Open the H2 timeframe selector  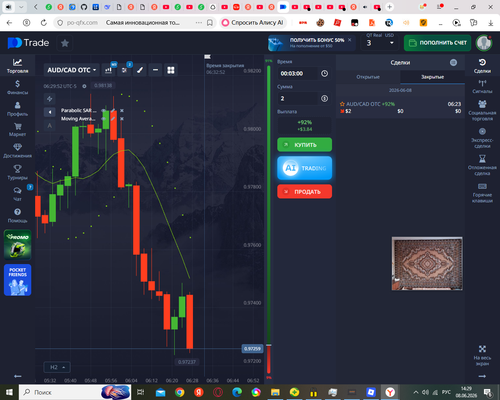tap(57, 367)
